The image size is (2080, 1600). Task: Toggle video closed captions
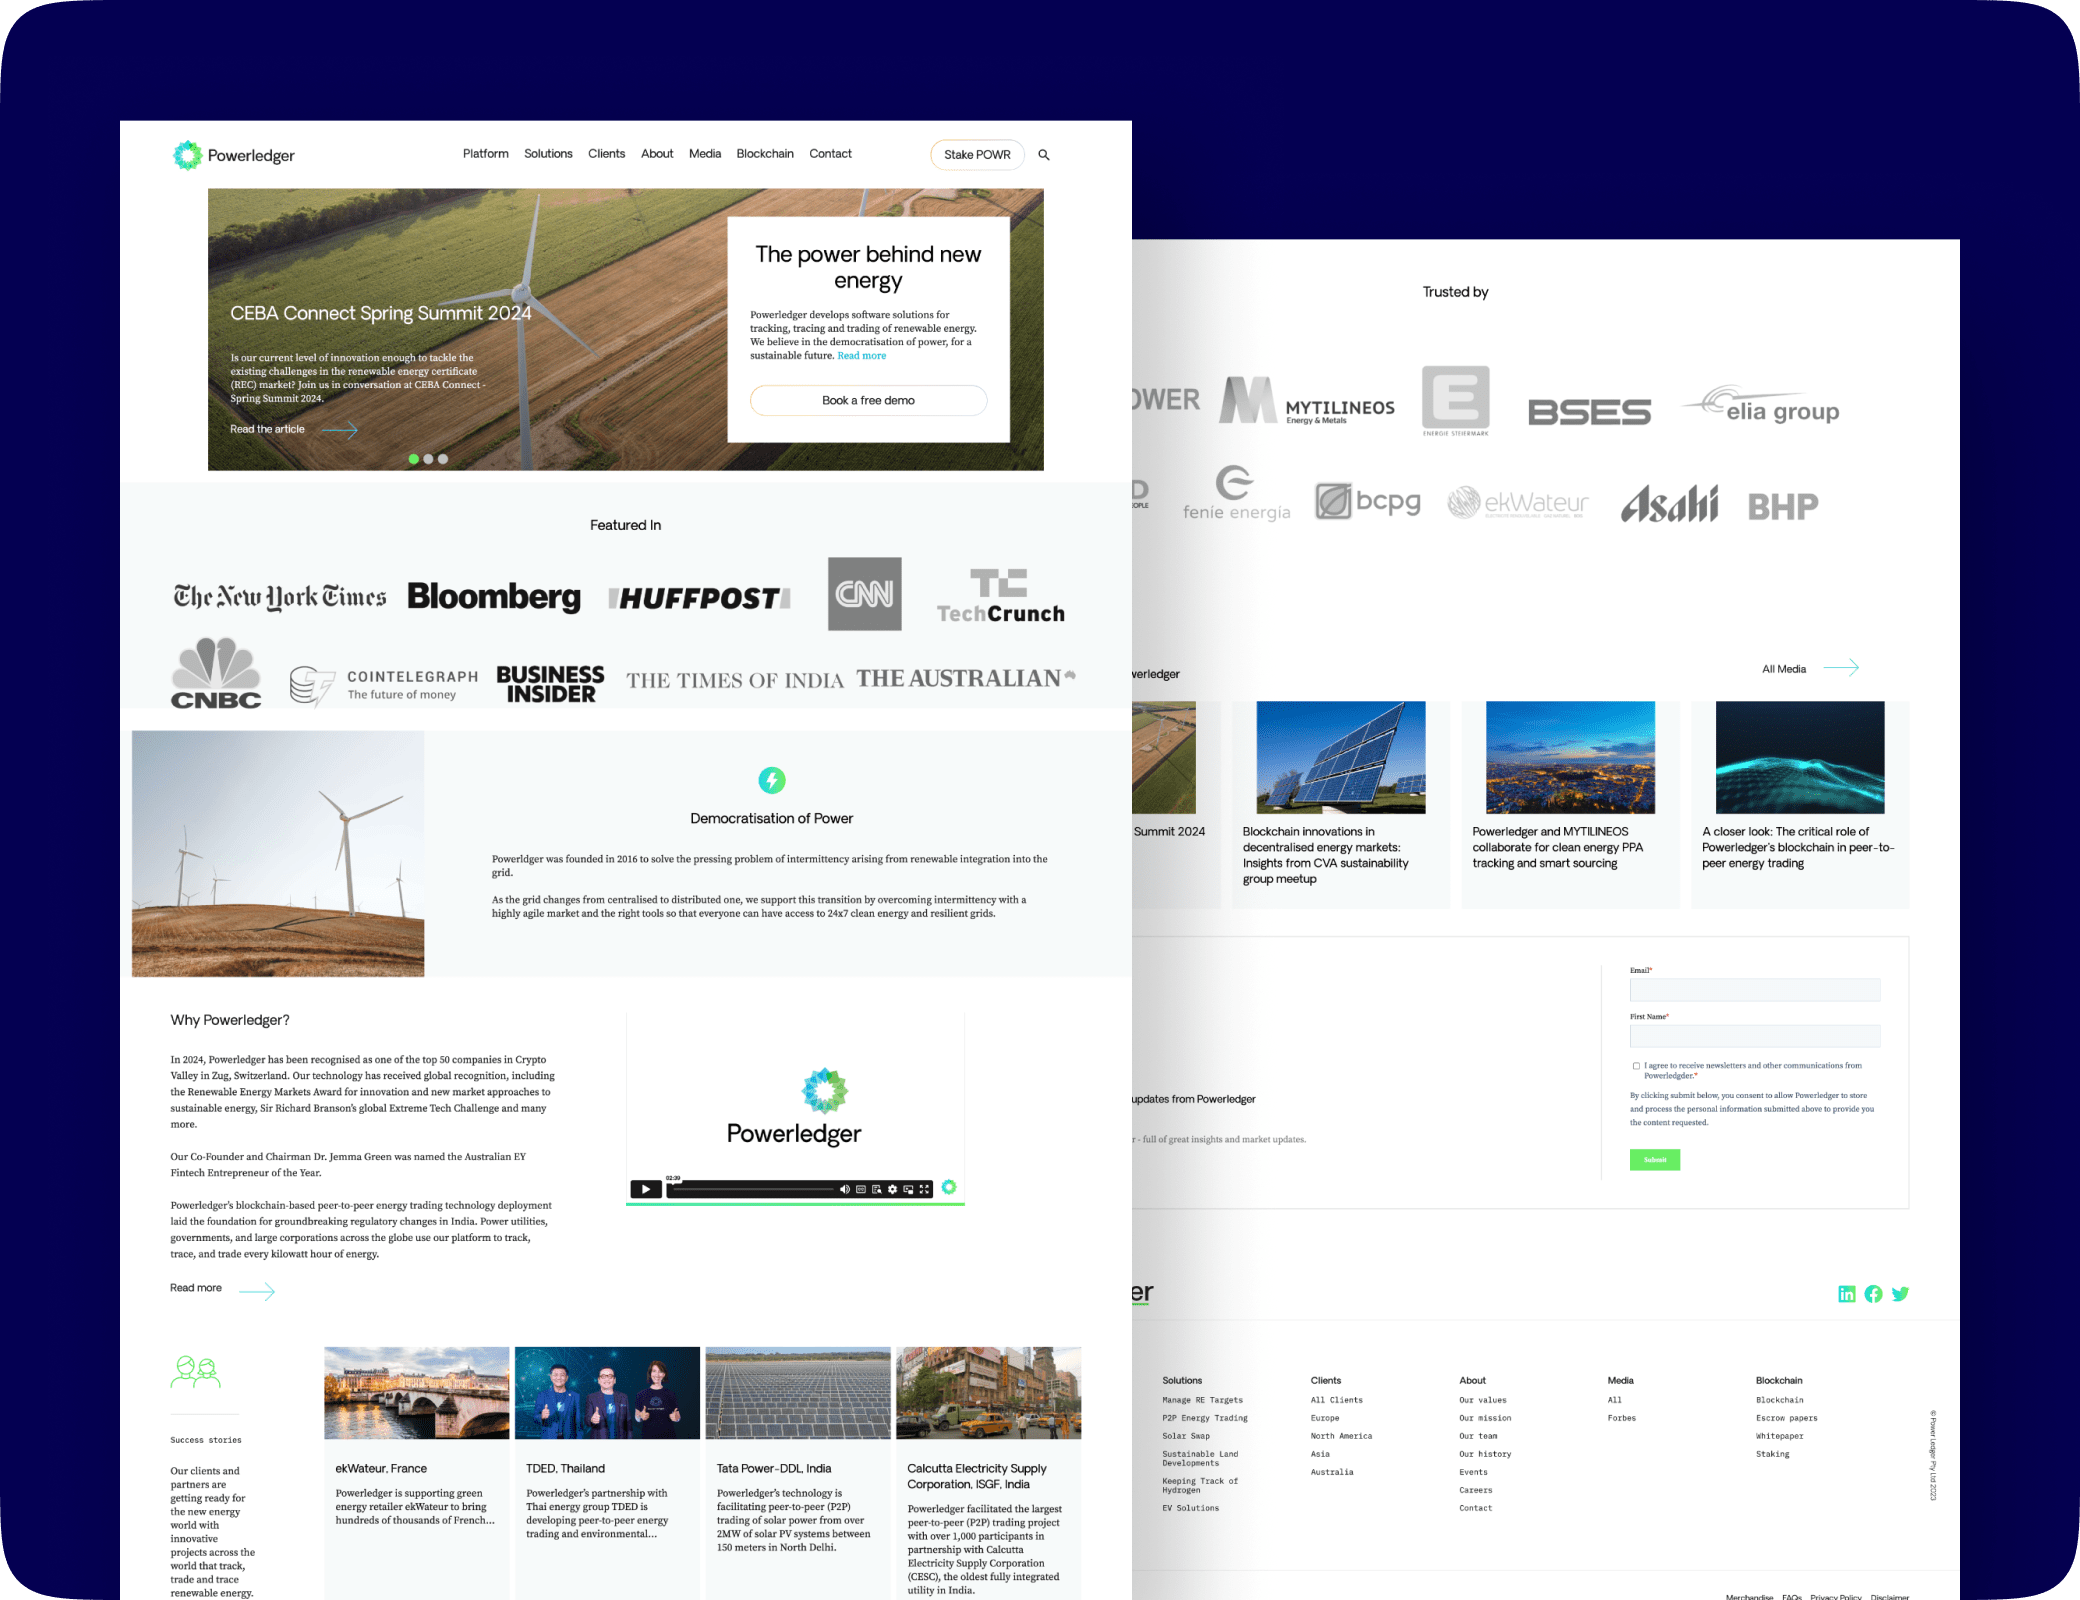860,1189
